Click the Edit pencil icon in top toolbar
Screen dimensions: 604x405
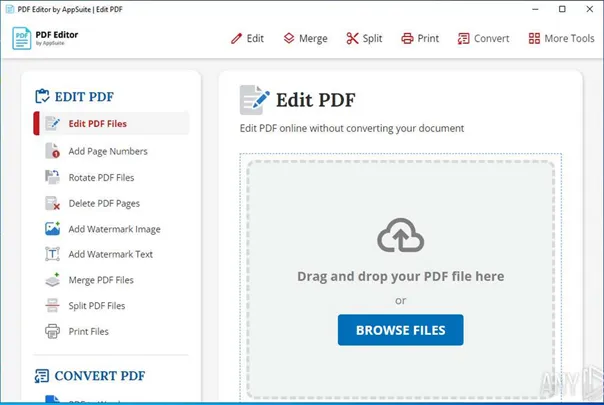[x=236, y=39]
